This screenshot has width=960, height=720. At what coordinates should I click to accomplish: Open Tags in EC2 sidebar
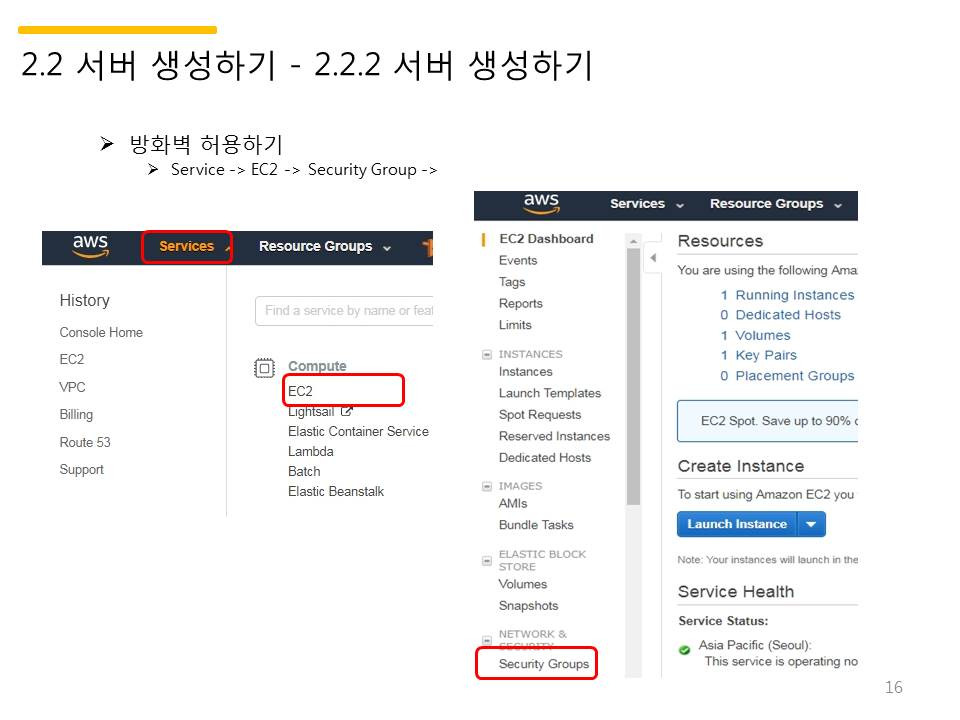click(x=512, y=282)
